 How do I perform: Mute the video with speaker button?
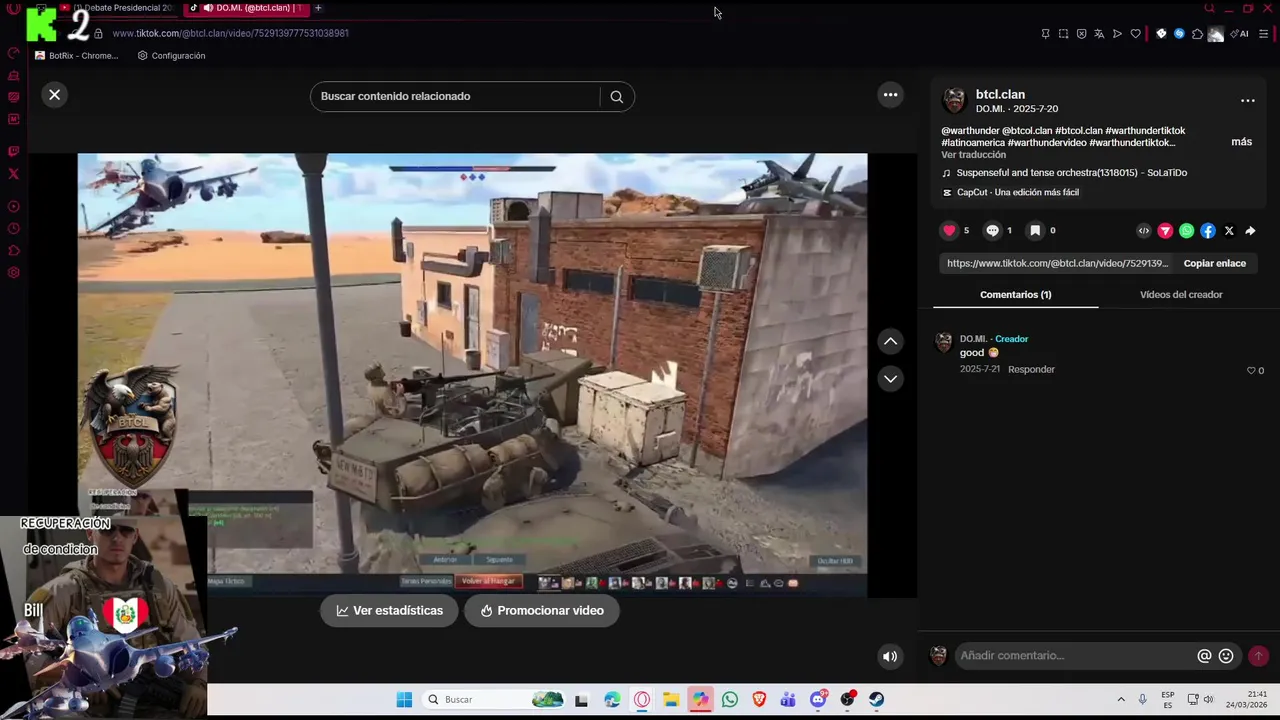(x=889, y=657)
